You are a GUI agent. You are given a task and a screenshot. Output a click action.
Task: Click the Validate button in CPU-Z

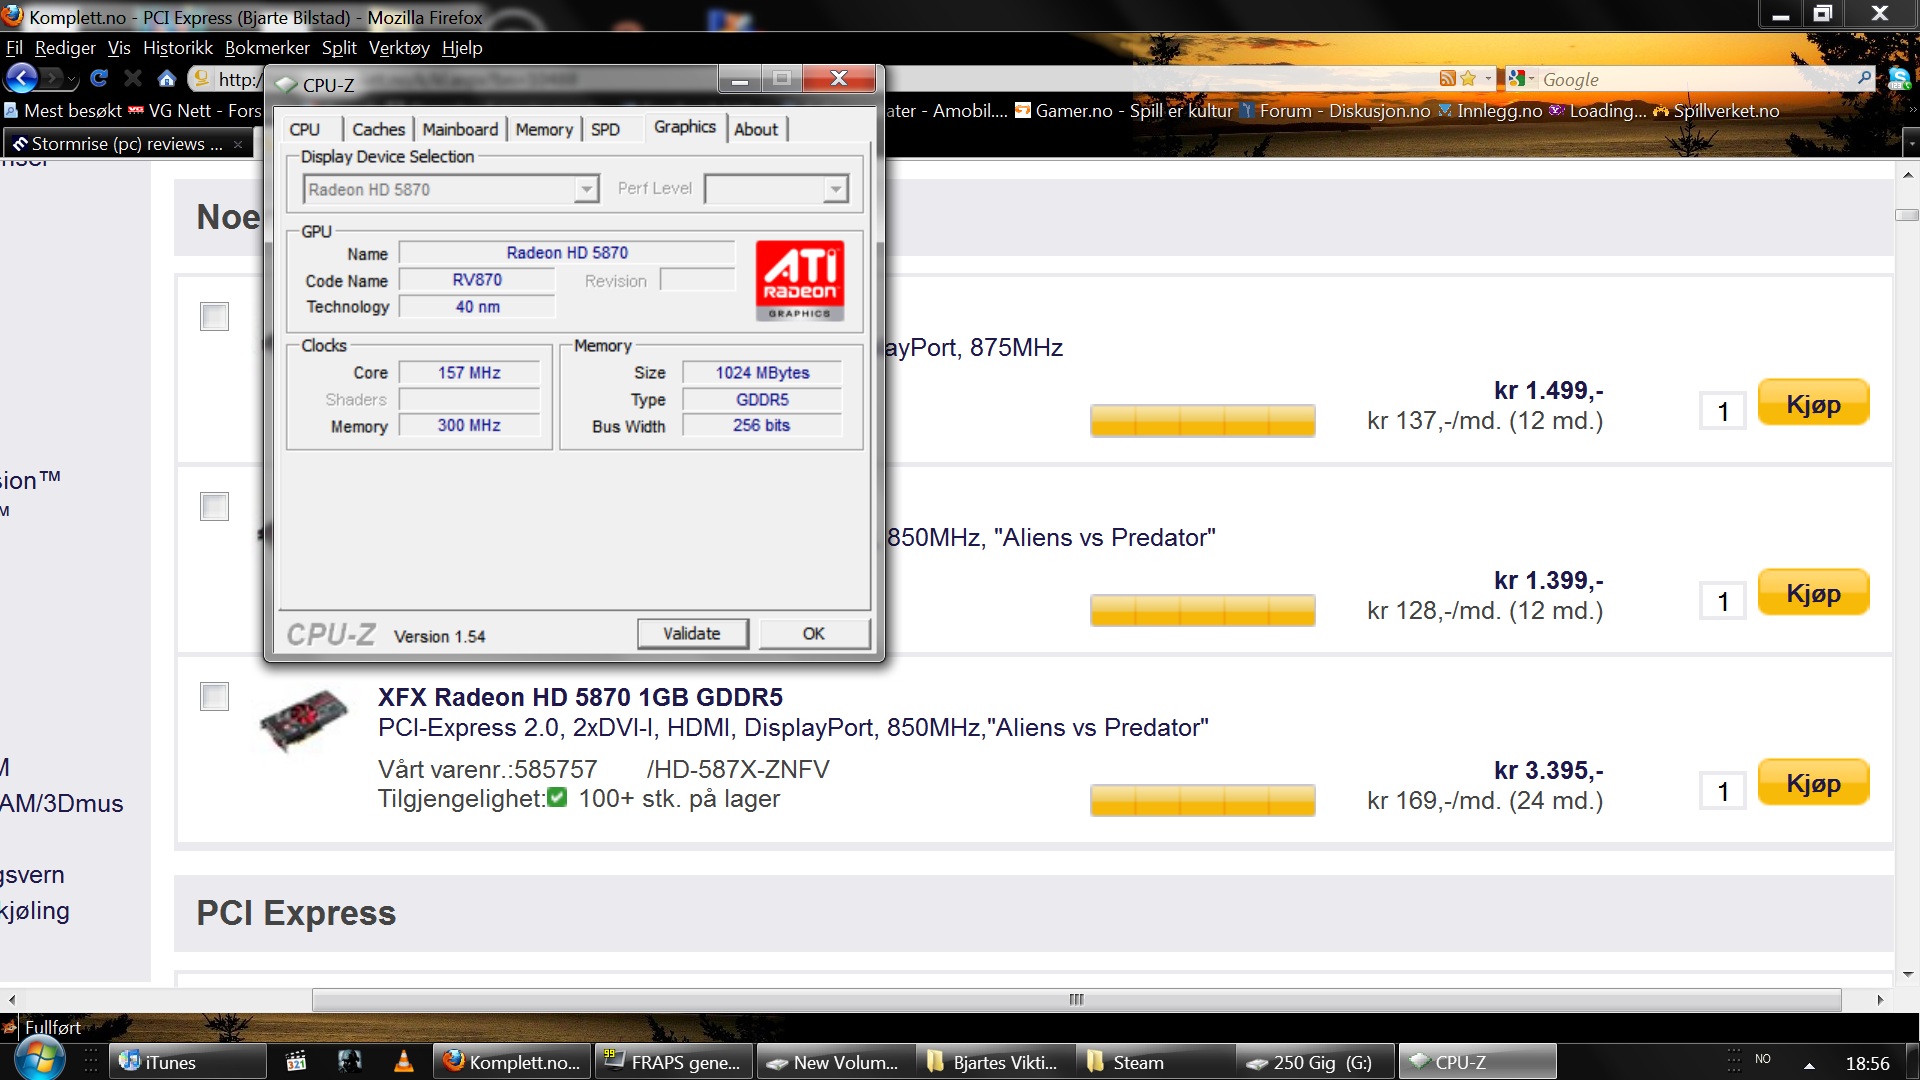pyautogui.click(x=692, y=633)
